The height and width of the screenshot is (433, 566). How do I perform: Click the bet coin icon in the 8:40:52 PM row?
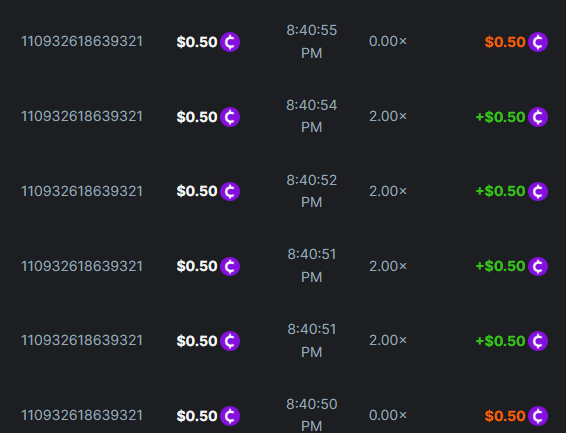(230, 191)
